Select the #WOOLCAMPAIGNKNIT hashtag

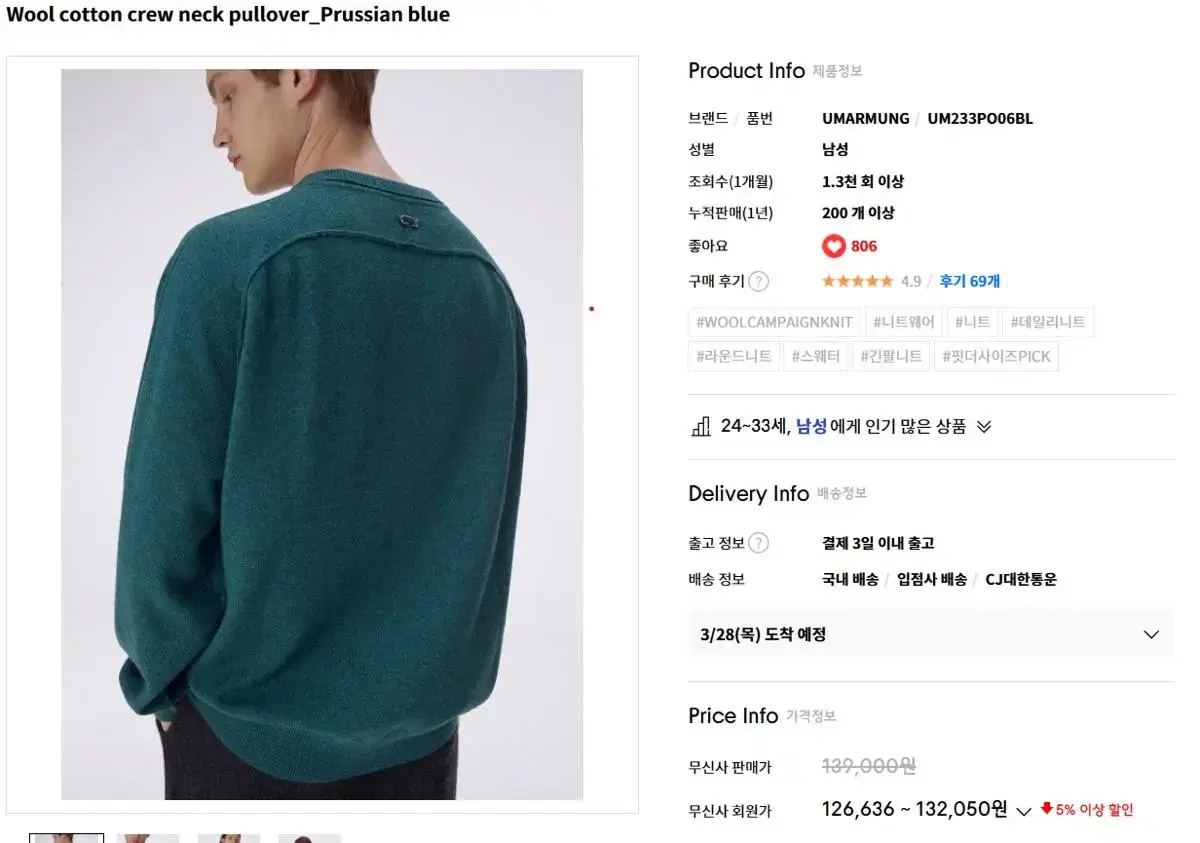774,322
